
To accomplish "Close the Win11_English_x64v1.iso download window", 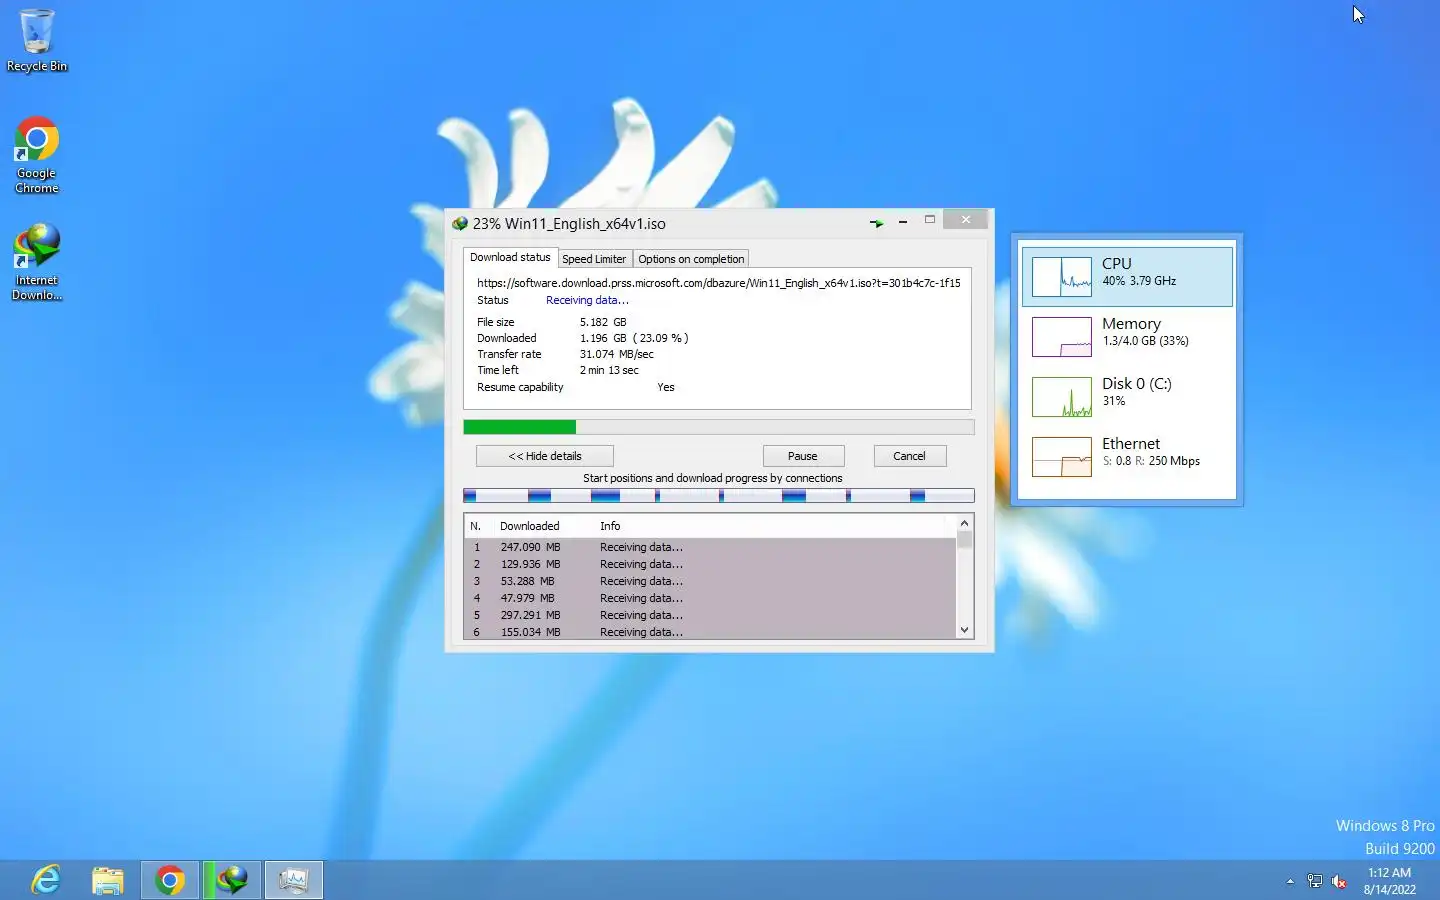I will pos(966,219).
